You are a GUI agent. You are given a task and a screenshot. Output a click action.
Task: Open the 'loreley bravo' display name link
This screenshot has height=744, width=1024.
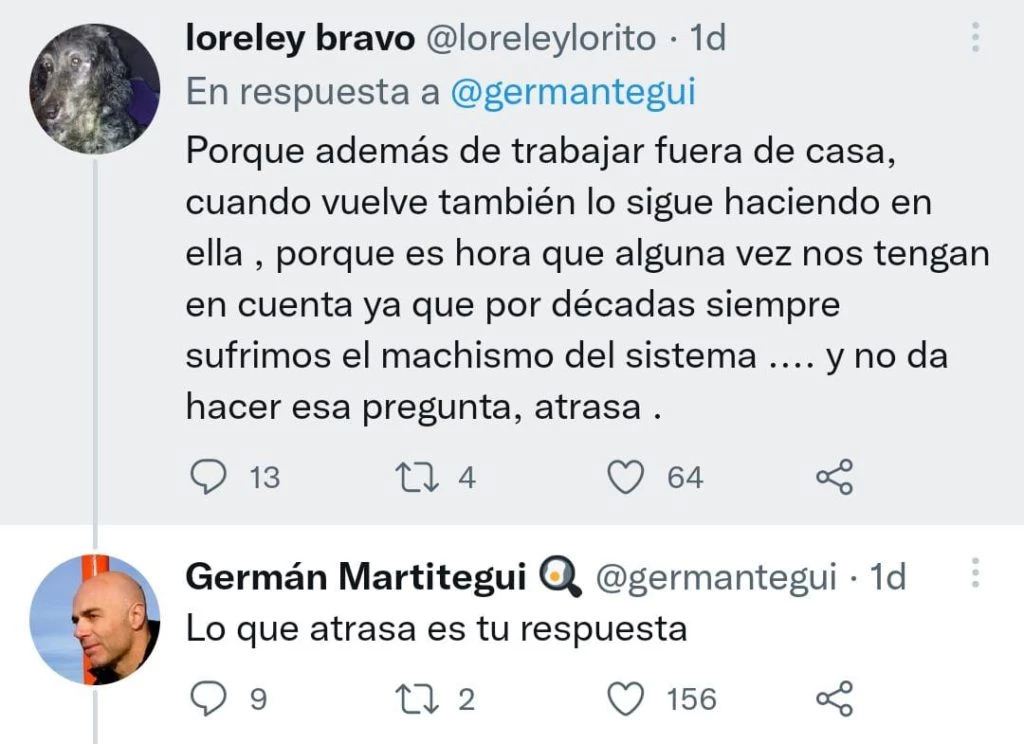(300, 38)
